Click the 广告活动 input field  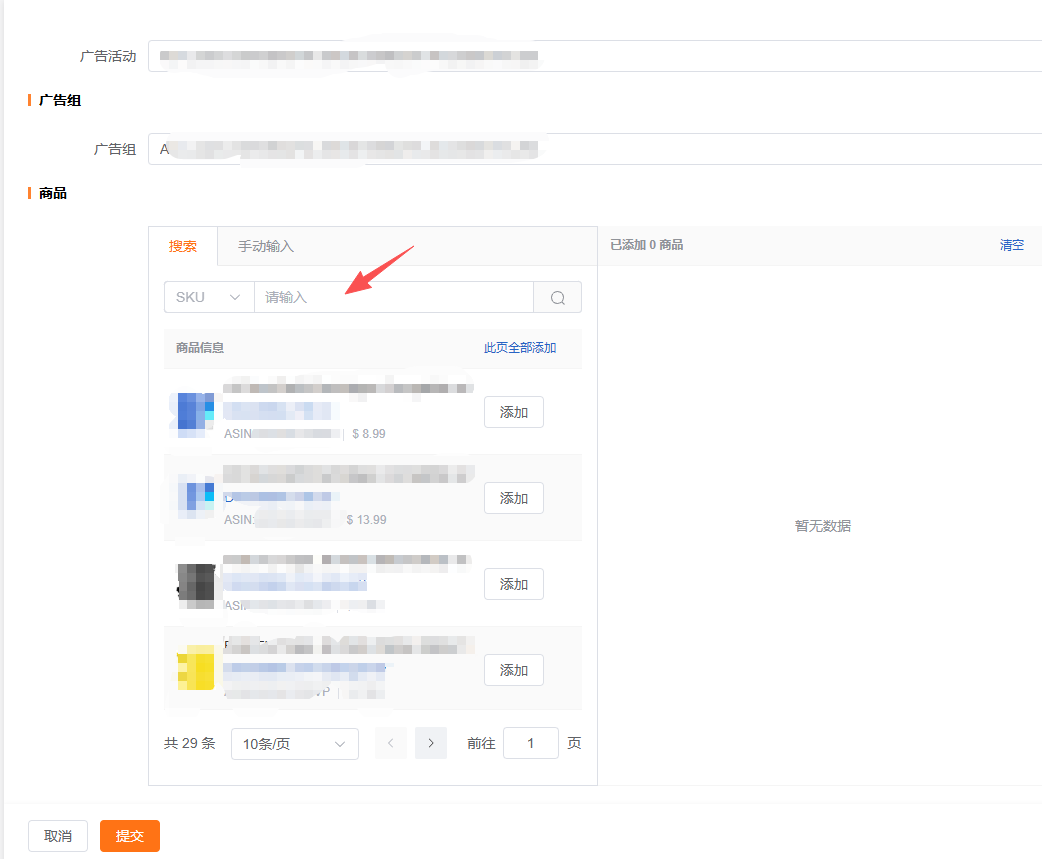(x=594, y=56)
